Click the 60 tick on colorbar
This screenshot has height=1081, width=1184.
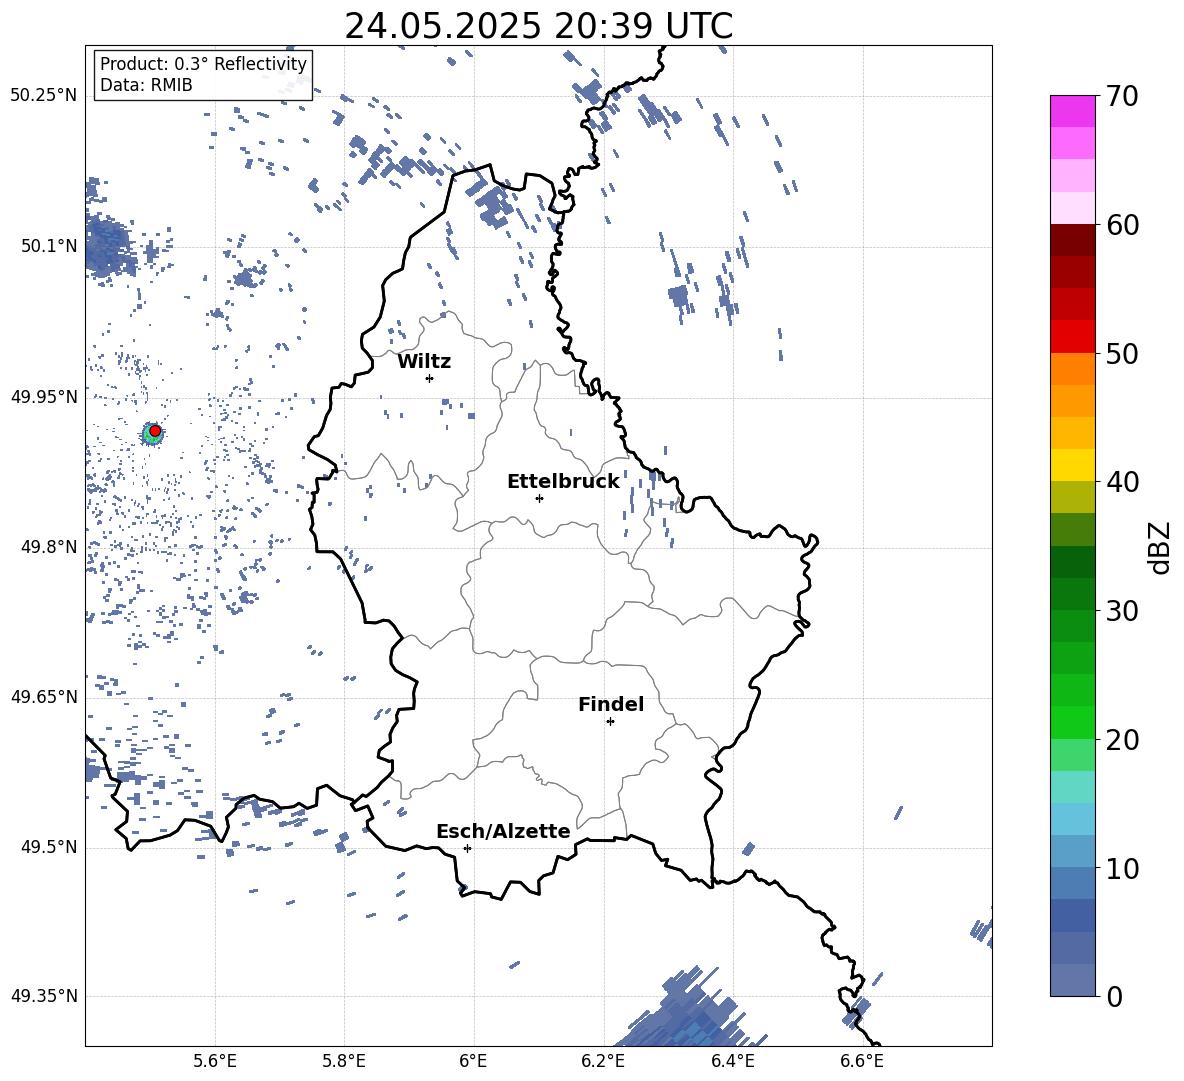click(1121, 225)
